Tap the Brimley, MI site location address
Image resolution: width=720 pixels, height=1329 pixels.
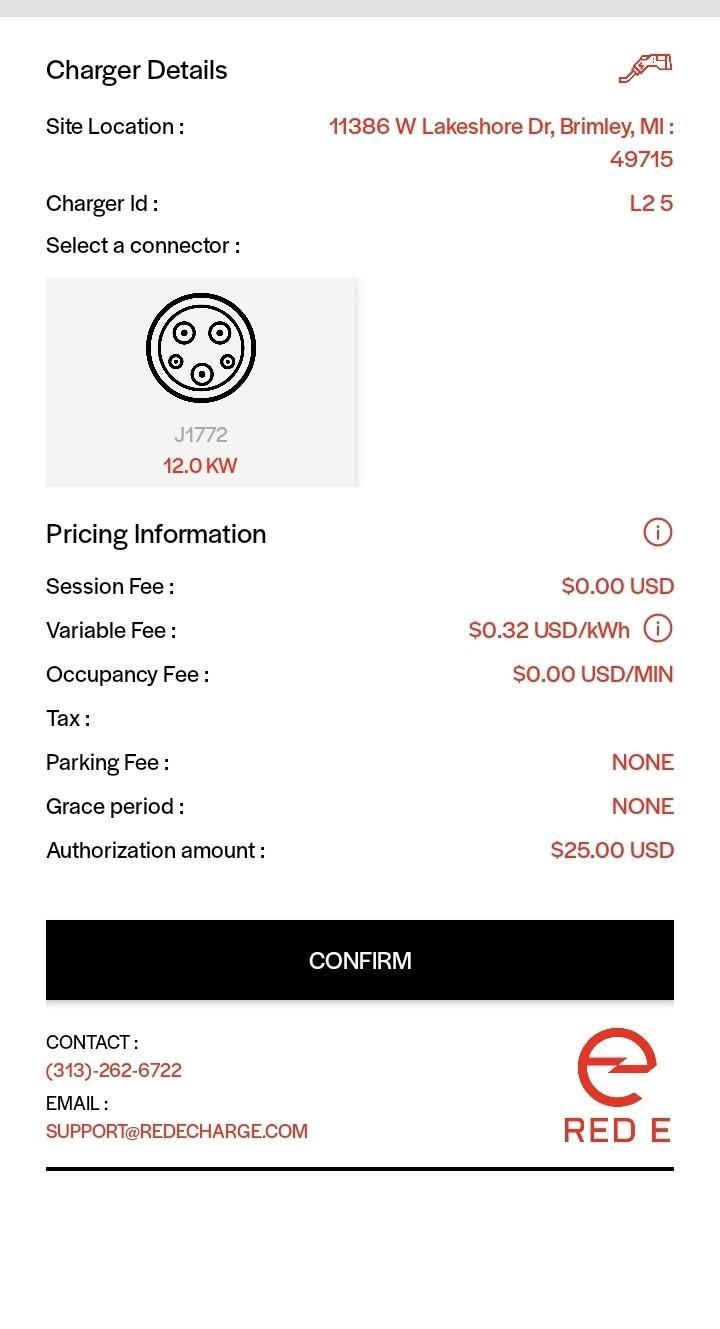(501, 142)
